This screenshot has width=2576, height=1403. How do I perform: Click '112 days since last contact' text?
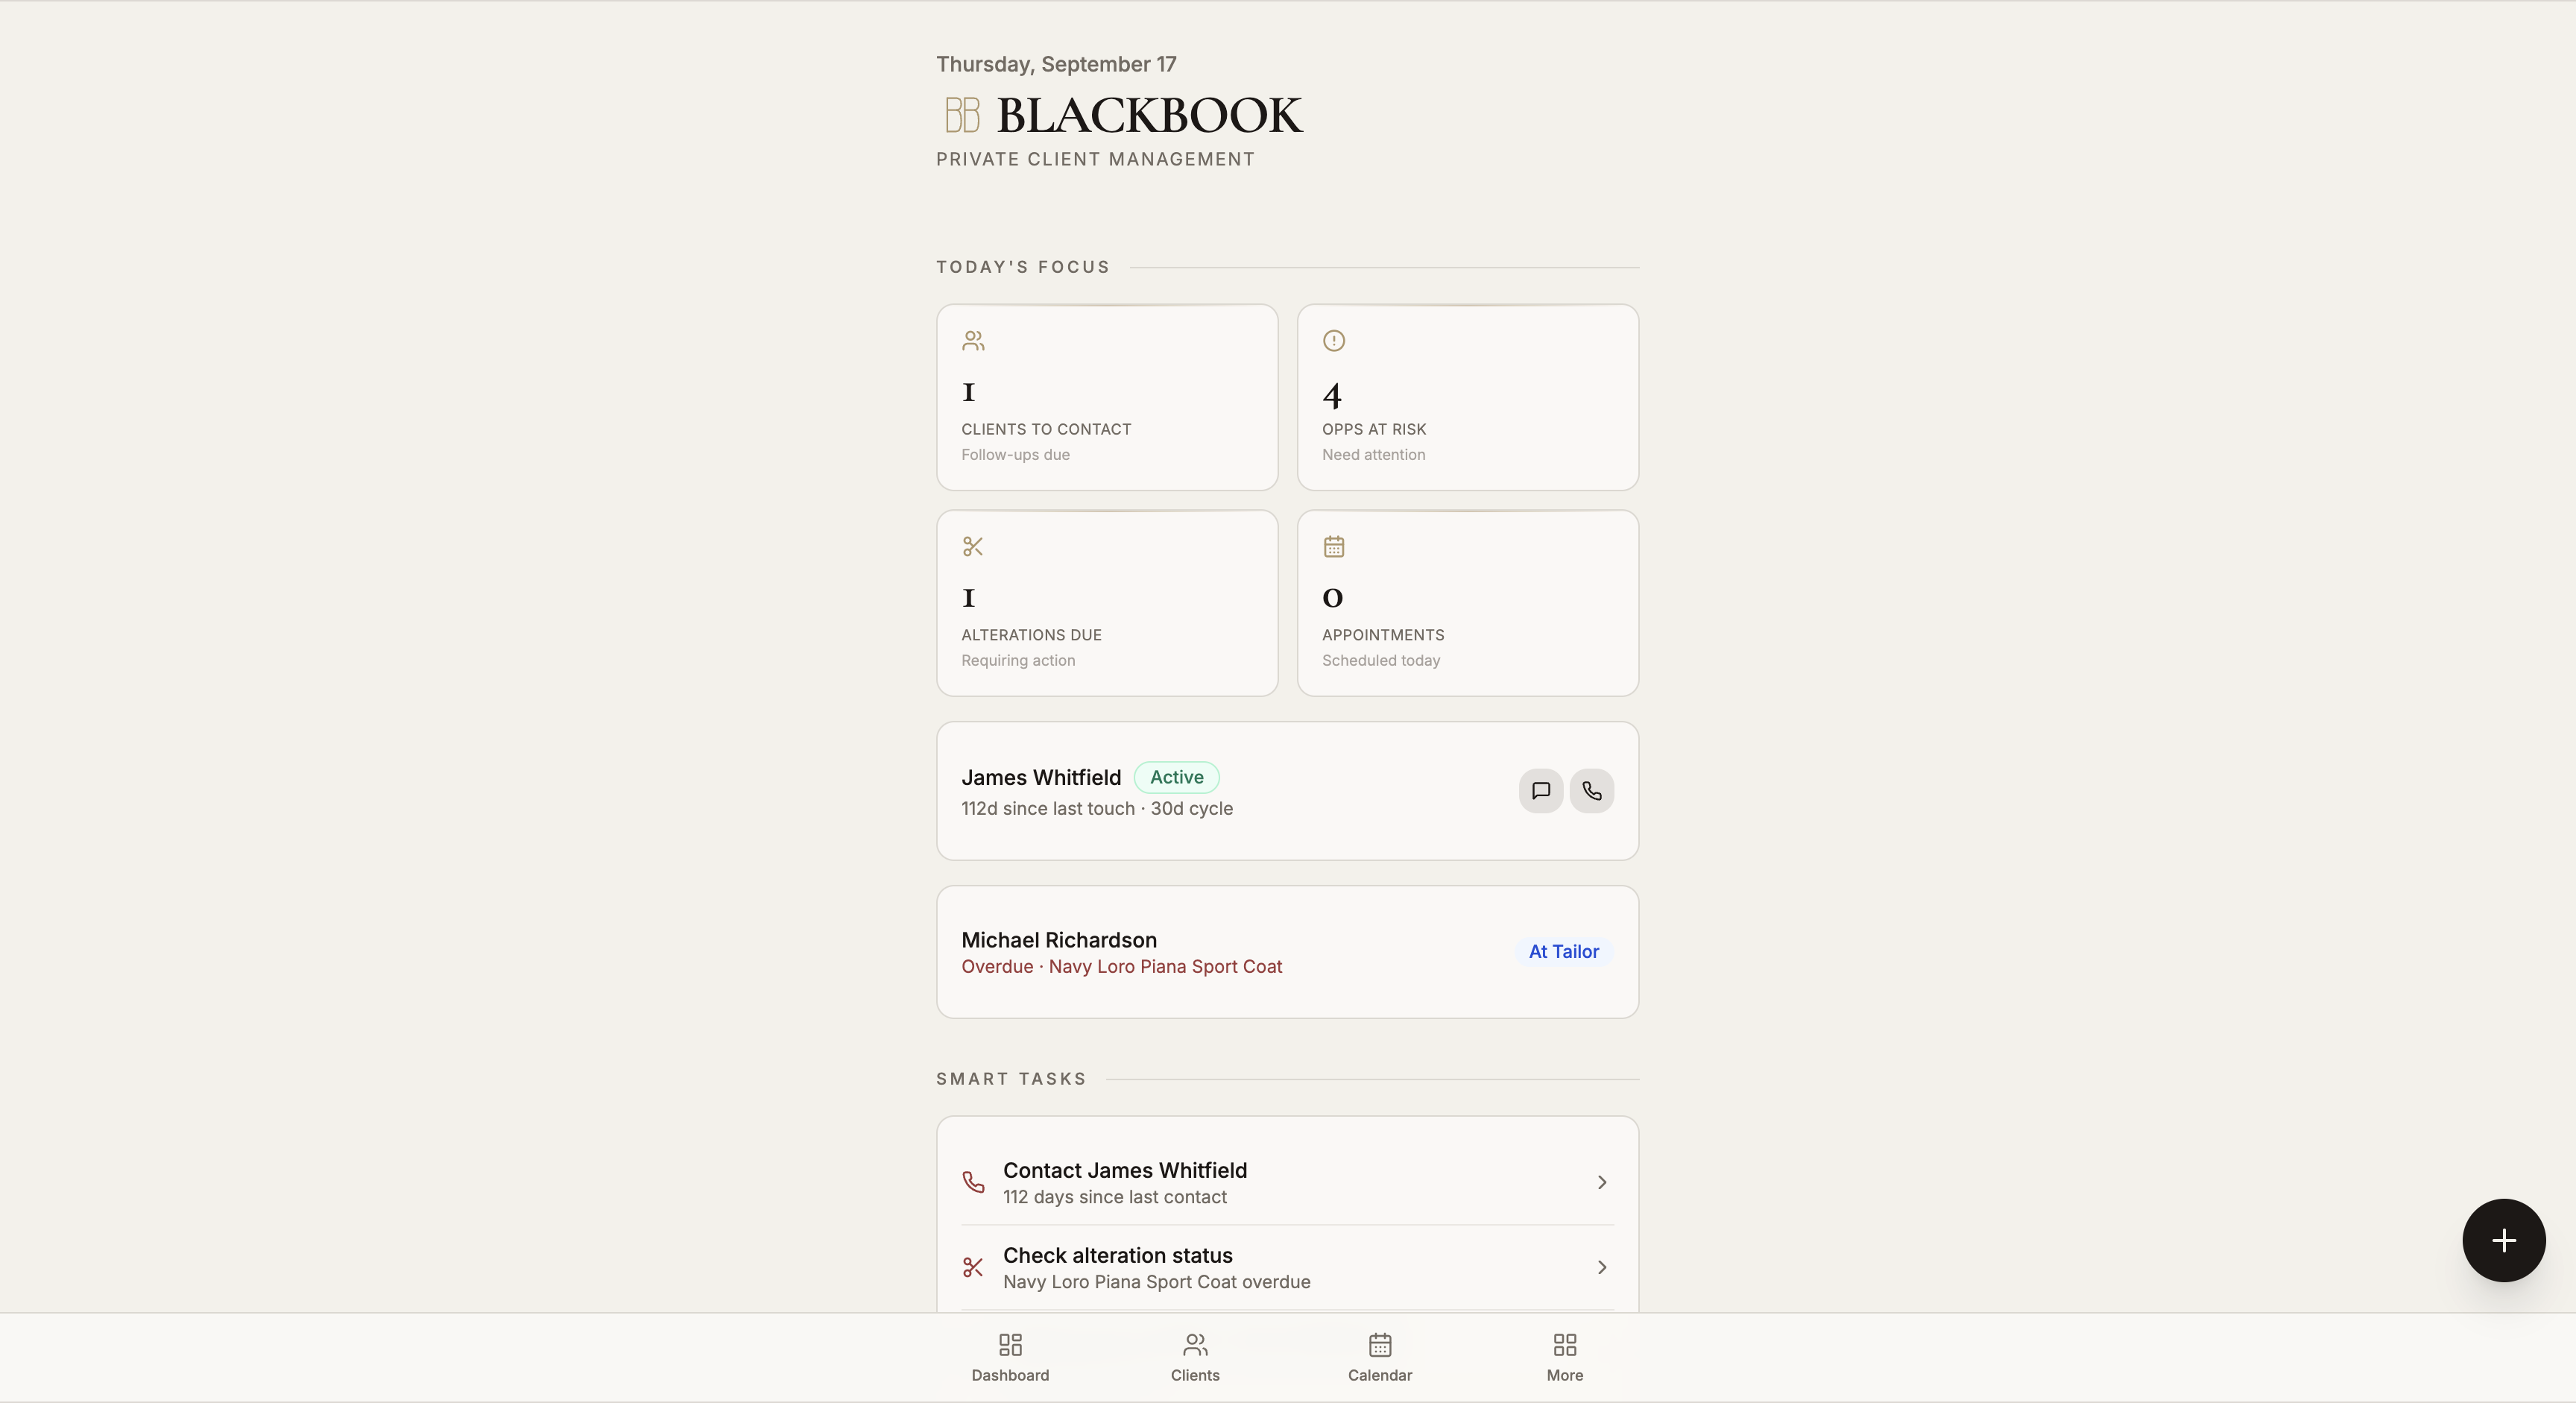[x=1114, y=1197]
